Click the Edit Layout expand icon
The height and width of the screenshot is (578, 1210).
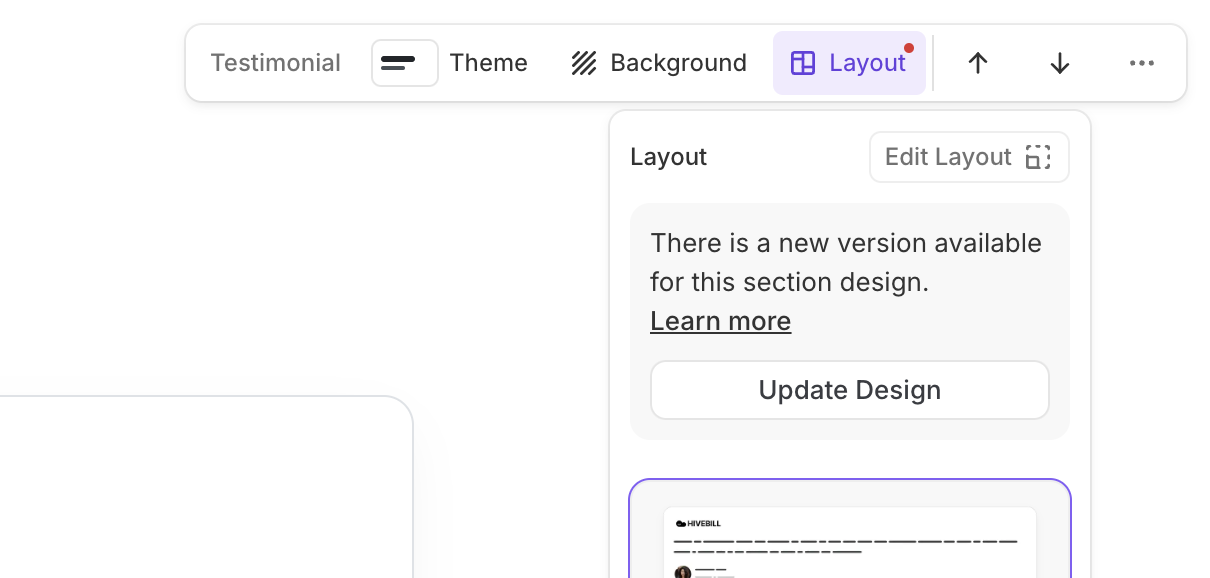(x=1039, y=157)
